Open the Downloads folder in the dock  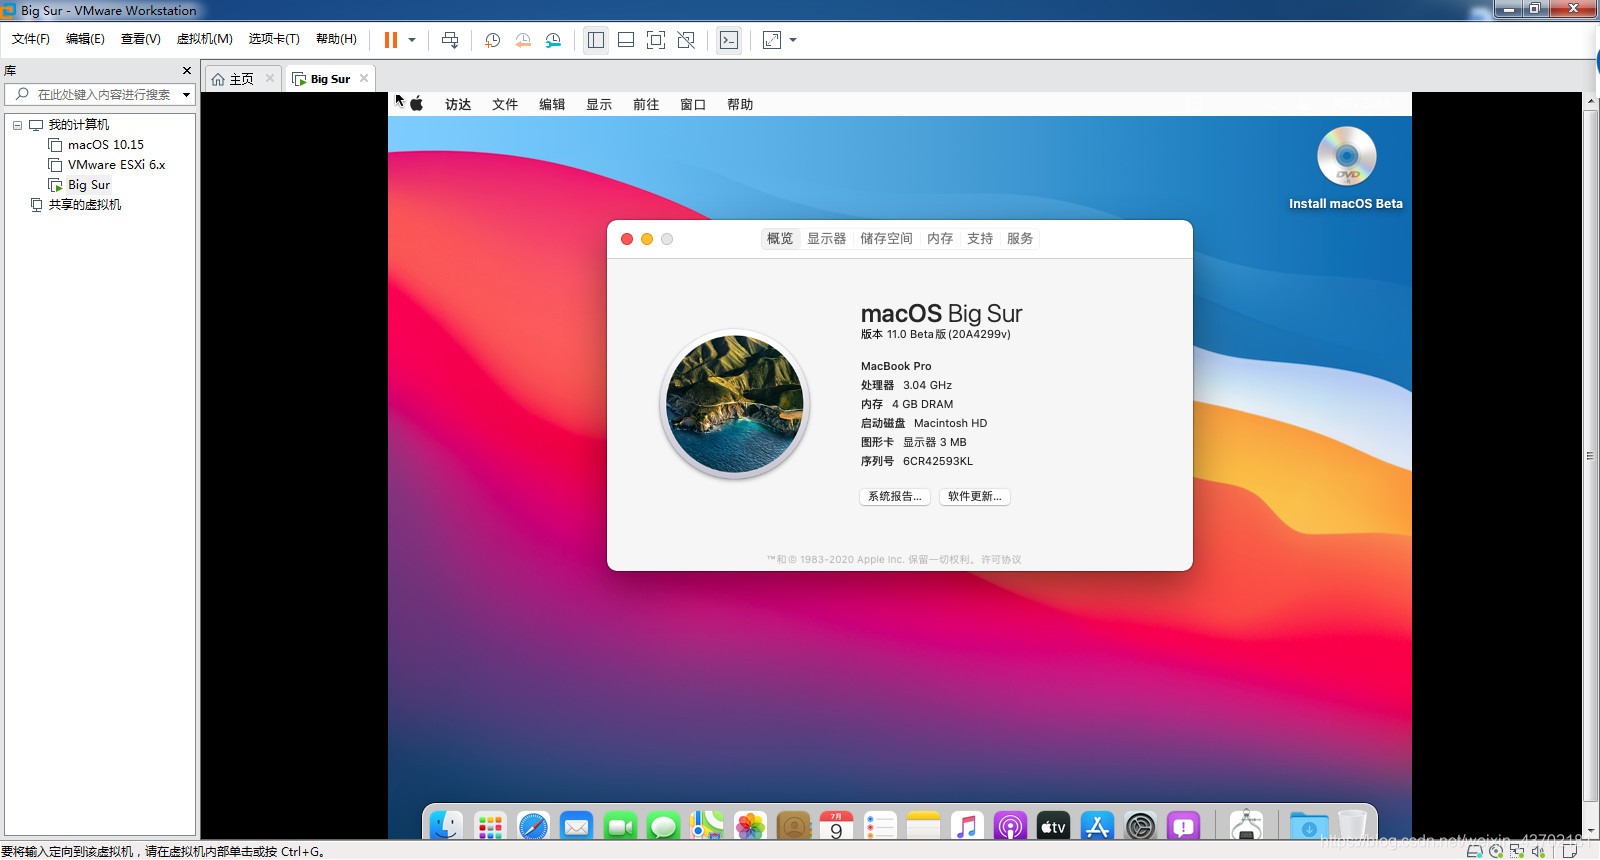pyautogui.click(x=1308, y=826)
